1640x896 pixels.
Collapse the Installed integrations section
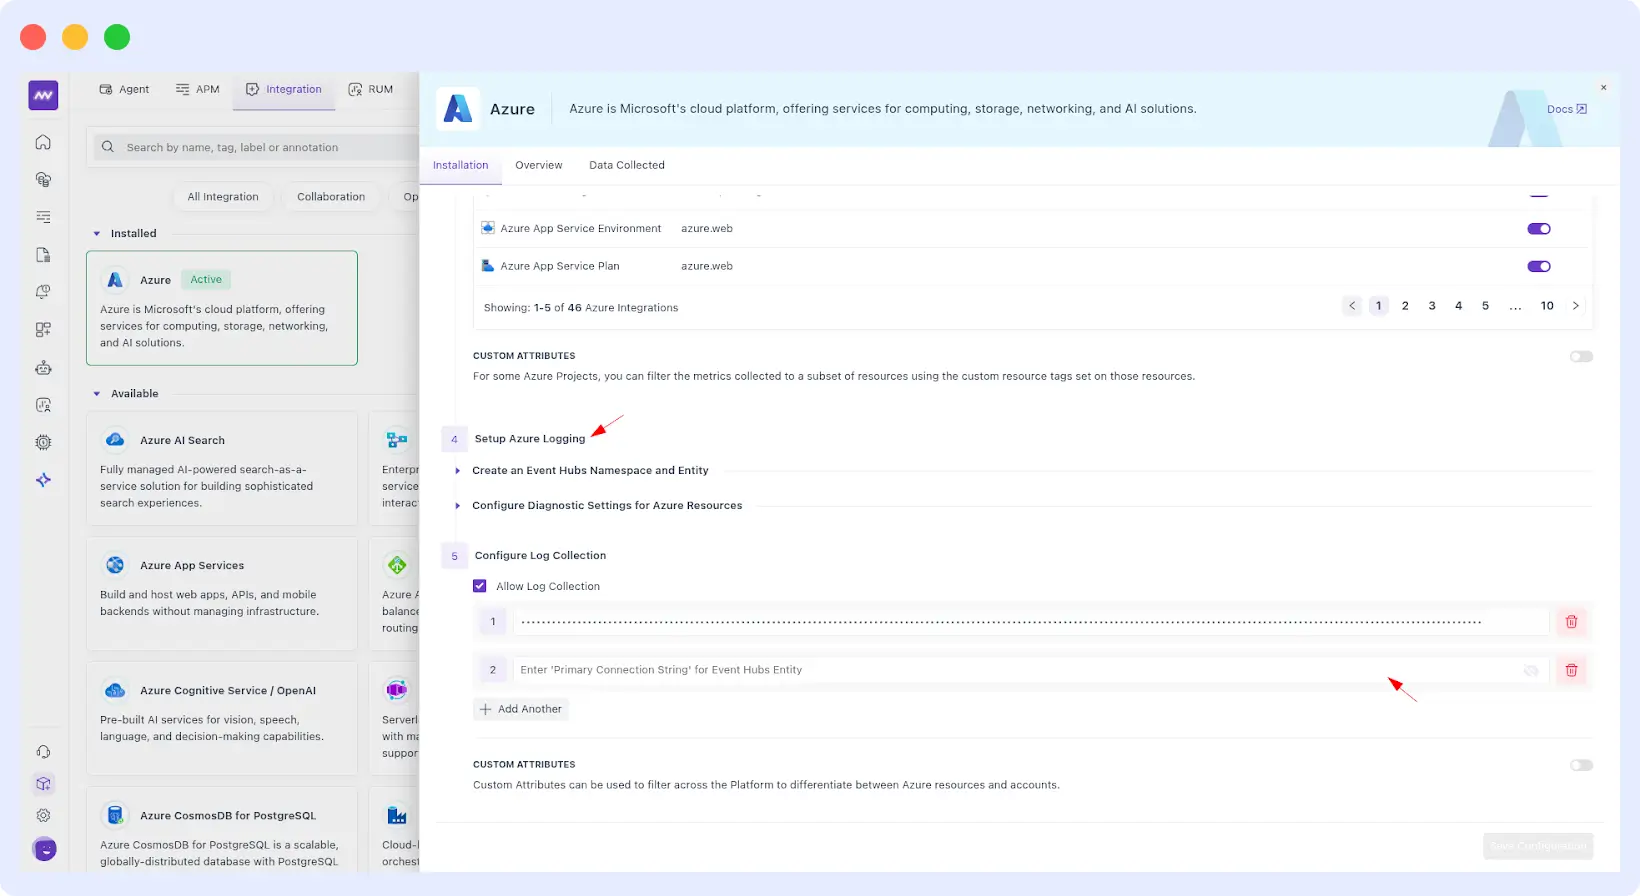tap(97, 234)
